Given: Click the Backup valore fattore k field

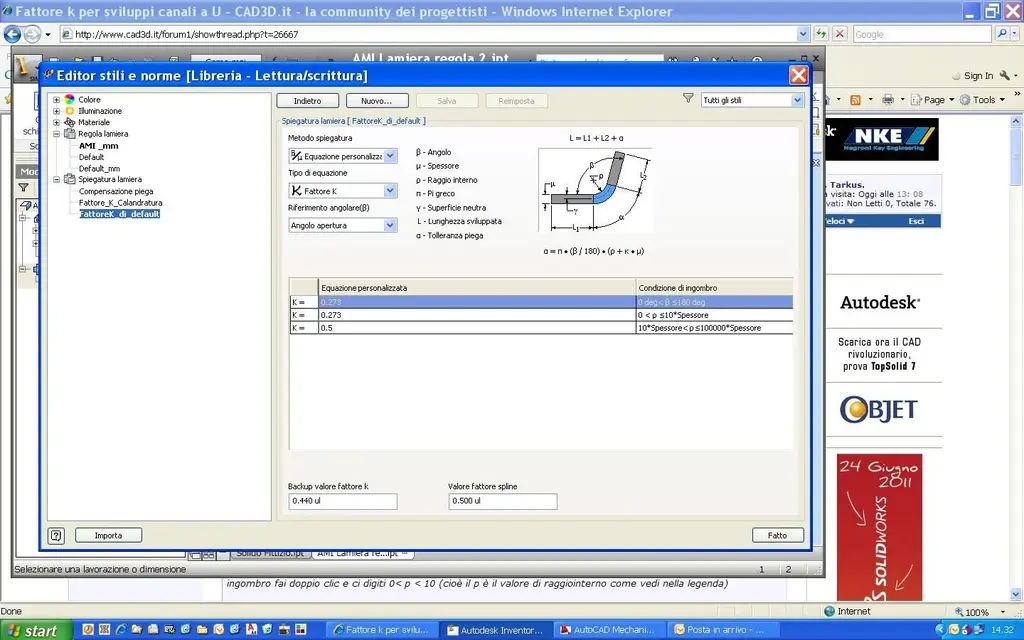Looking at the screenshot, I should click(343, 501).
